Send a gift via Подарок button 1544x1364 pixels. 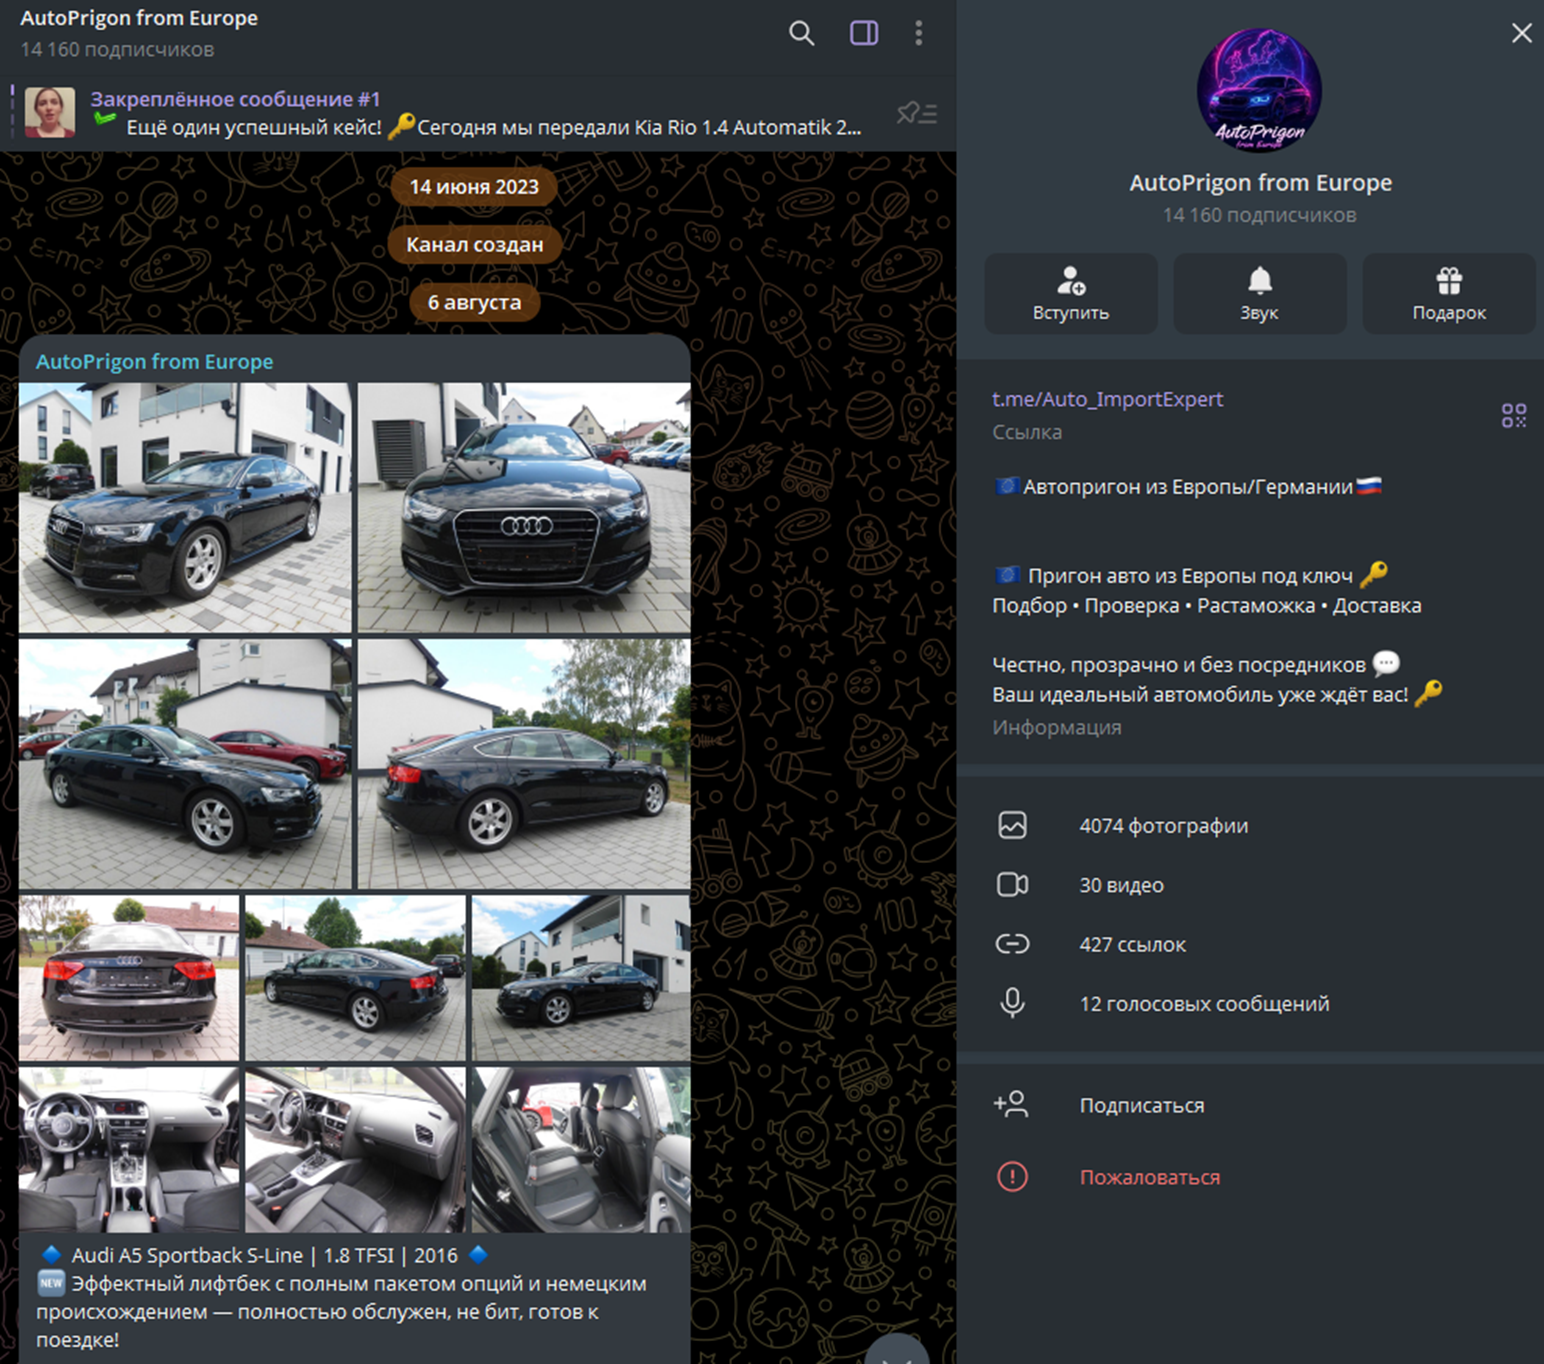pyautogui.click(x=1449, y=293)
